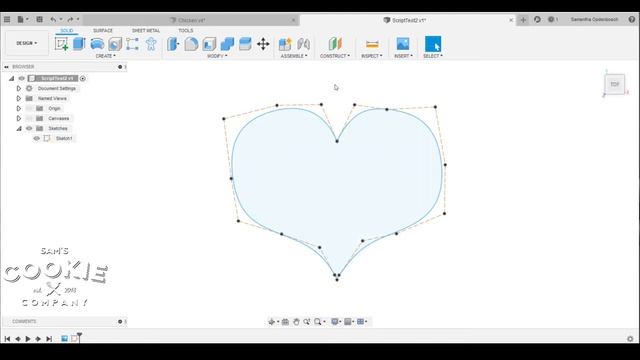Screen dimensions: 640x360
Task: Click the Redo arrow
Action: click(x=70, y=19)
